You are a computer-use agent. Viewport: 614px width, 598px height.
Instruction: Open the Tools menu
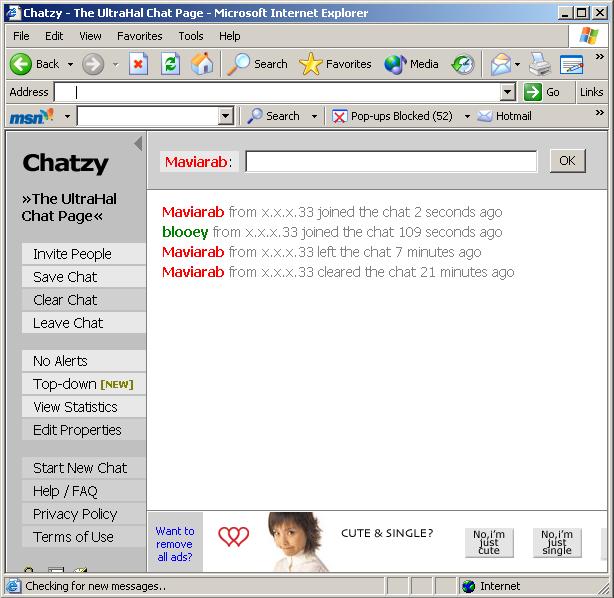[x=191, y=36]
